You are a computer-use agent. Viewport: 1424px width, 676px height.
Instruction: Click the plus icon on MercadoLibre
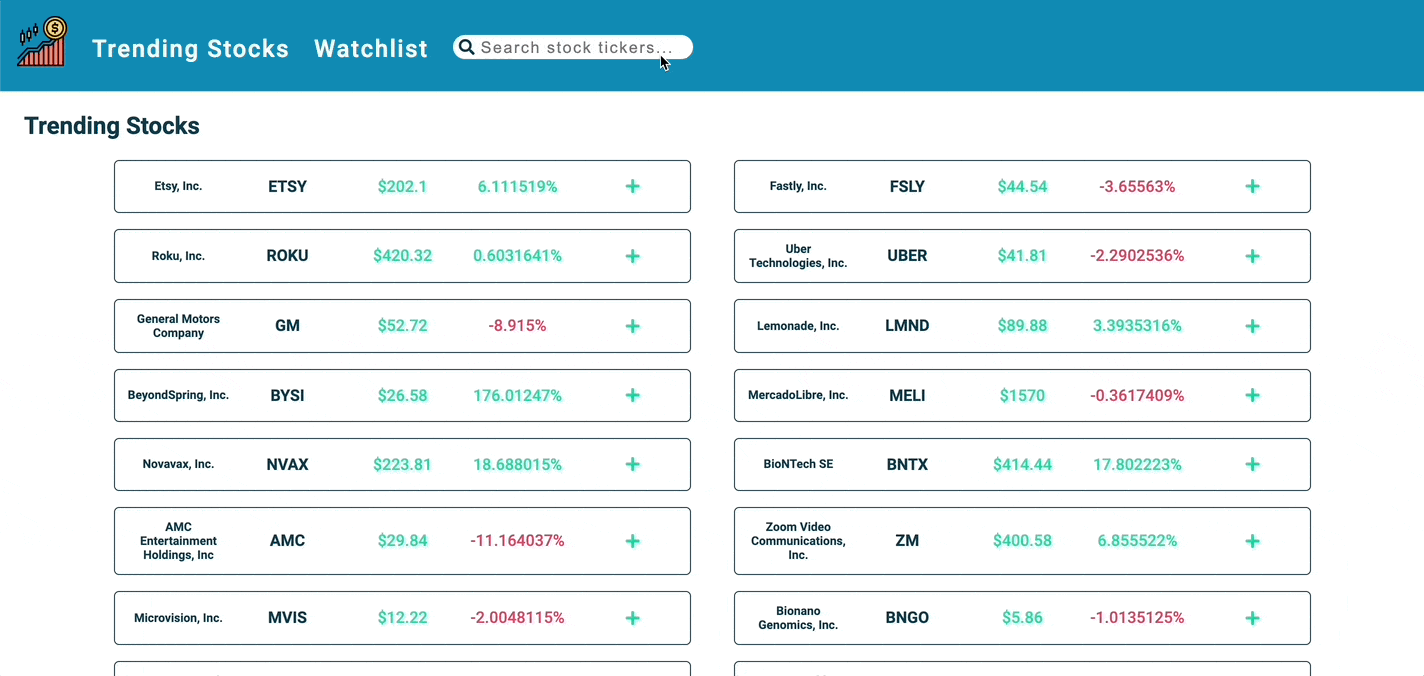pyautogui.click(x=1252, y=395)
